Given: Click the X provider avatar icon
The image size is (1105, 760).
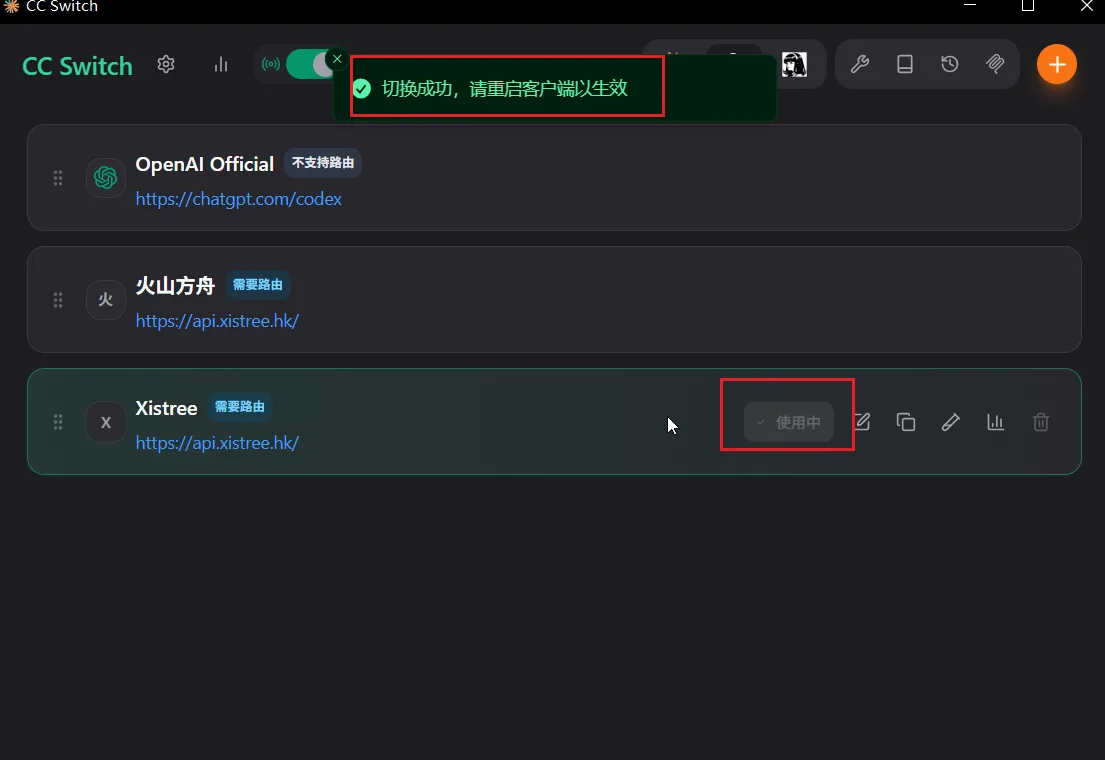Looking at the screenshot, I should click(106, 422).
